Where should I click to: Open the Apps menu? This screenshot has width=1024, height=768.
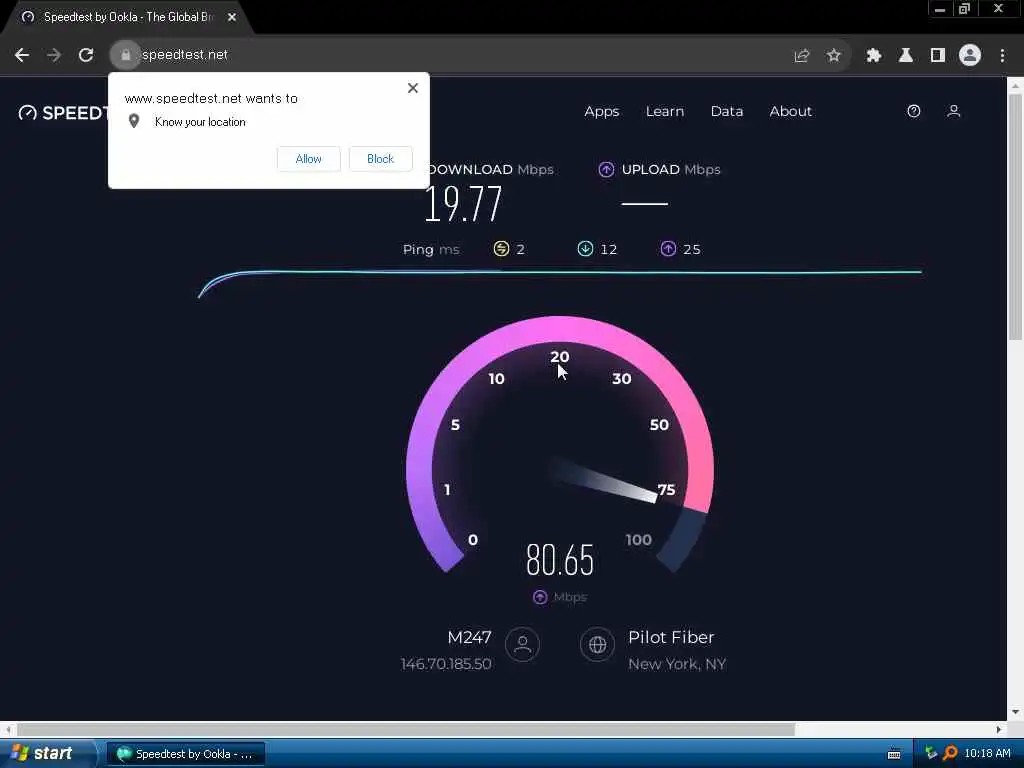601,112
